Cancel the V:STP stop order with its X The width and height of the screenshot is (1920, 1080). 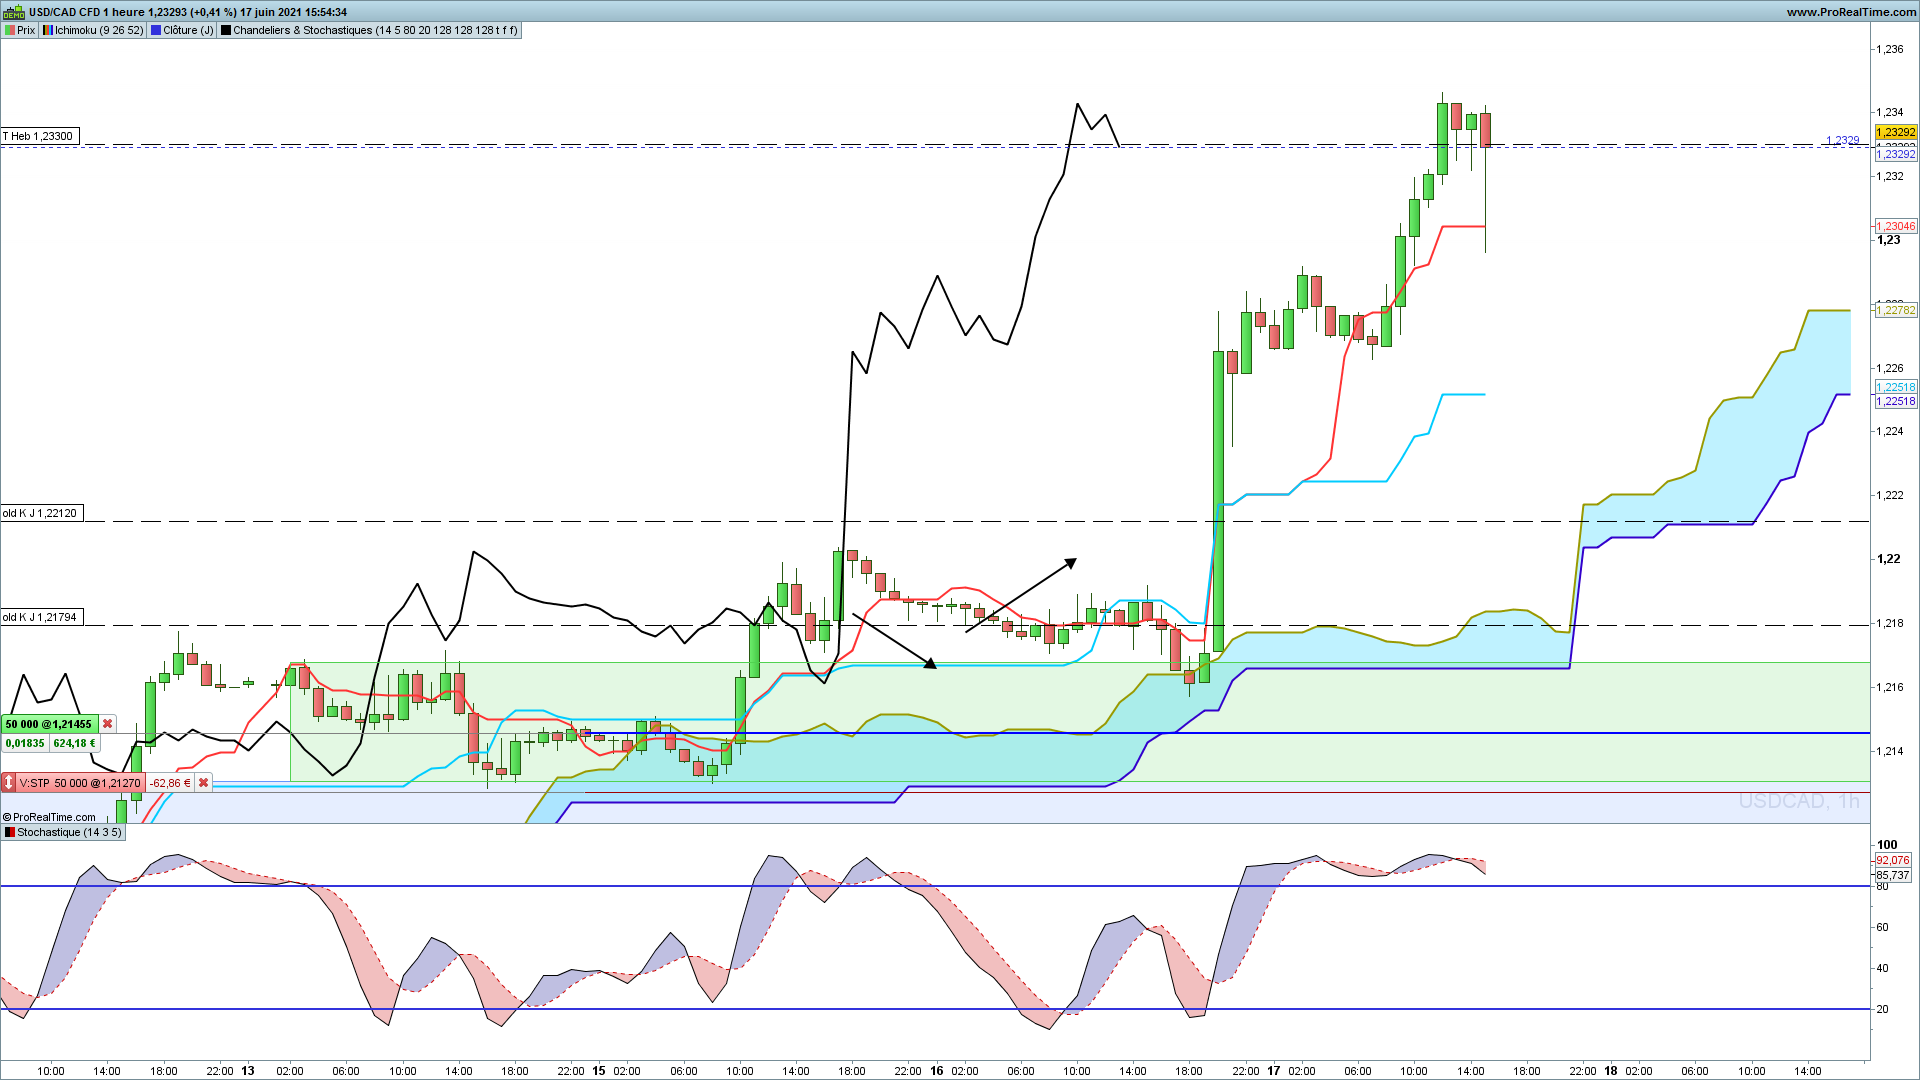(x=203, y=783)
